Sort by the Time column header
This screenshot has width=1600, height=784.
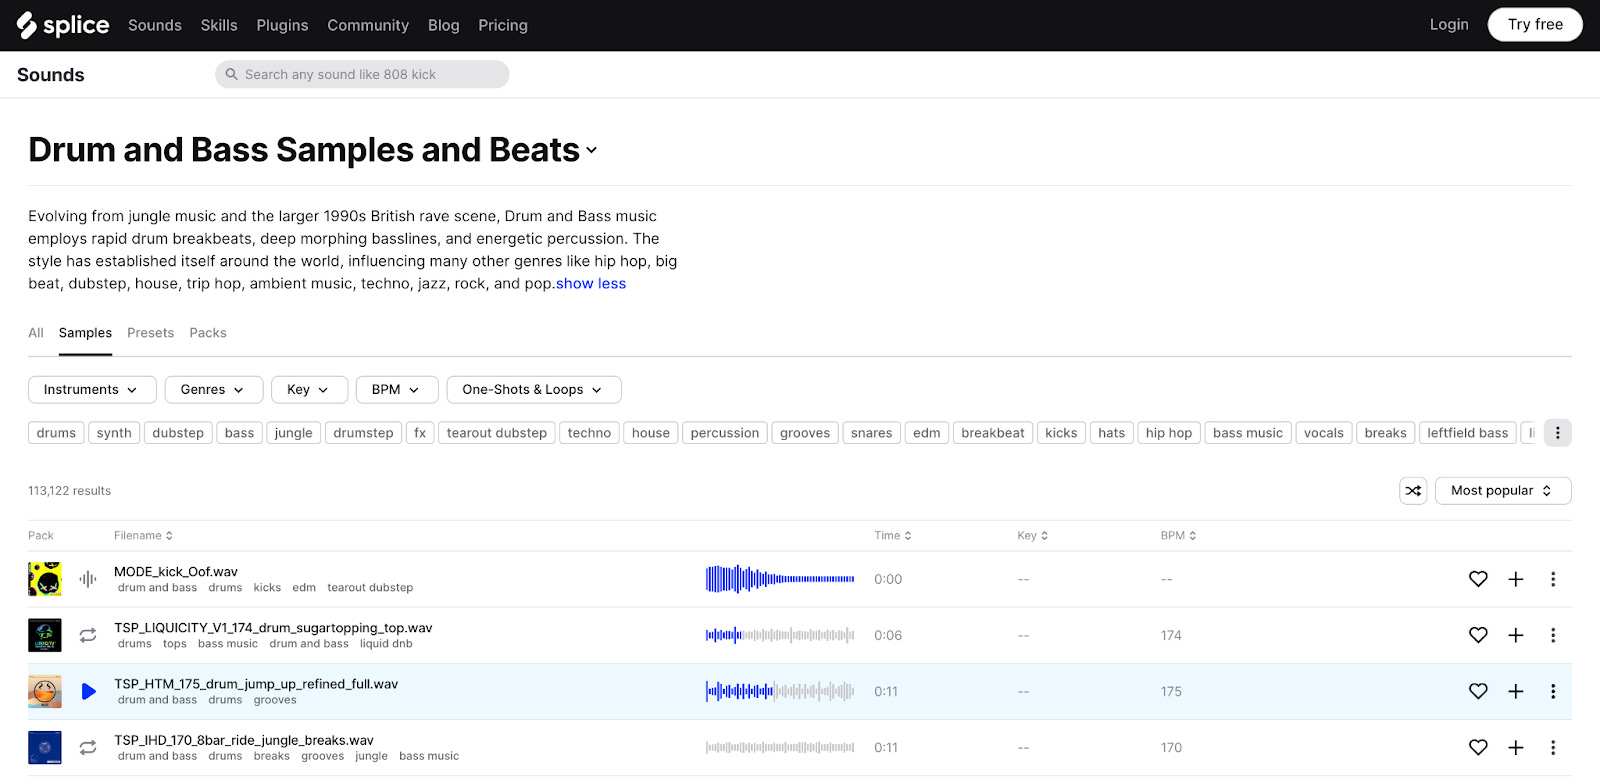point(893,536)
